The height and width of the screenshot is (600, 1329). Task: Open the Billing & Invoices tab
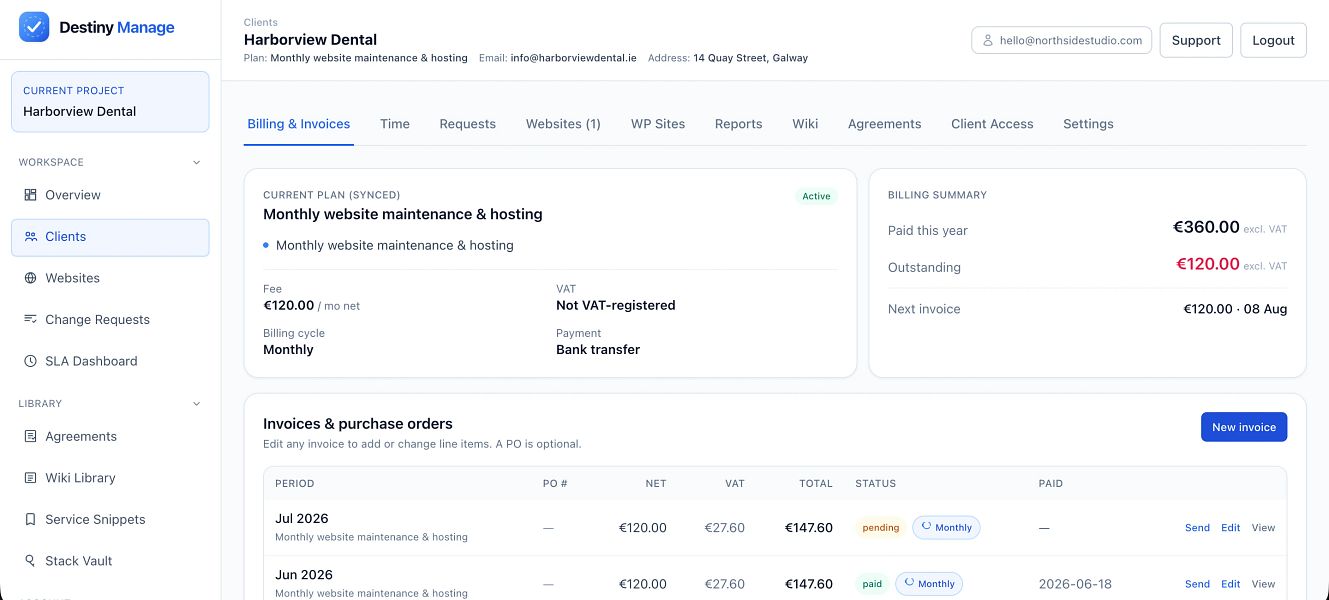tap(299, 124)
